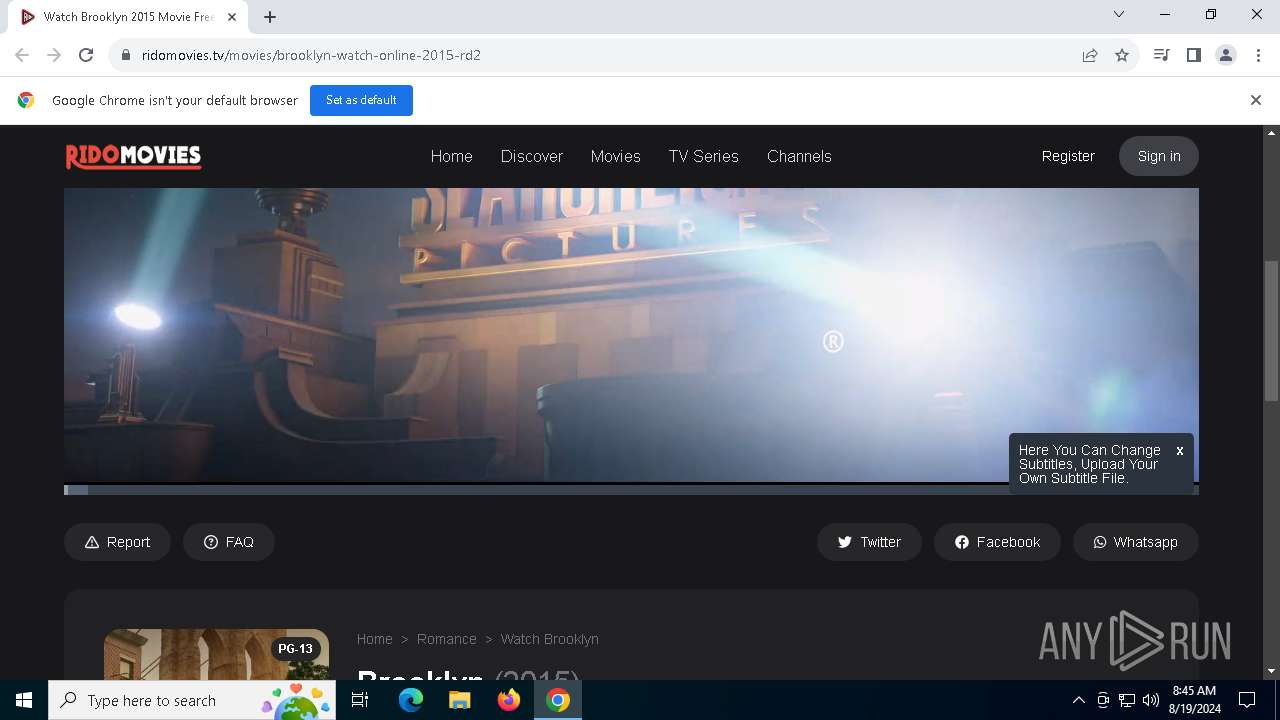The height and width of the screenshot is (720, 1280).
Task: View site information padlock icon
Action: (x=125, y=55)
